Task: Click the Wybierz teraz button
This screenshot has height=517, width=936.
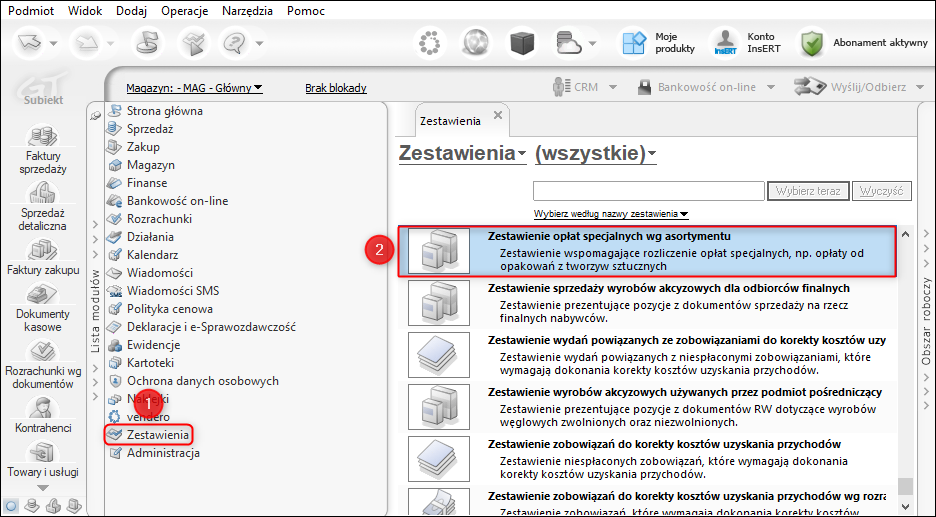Action: click(808, 191)
